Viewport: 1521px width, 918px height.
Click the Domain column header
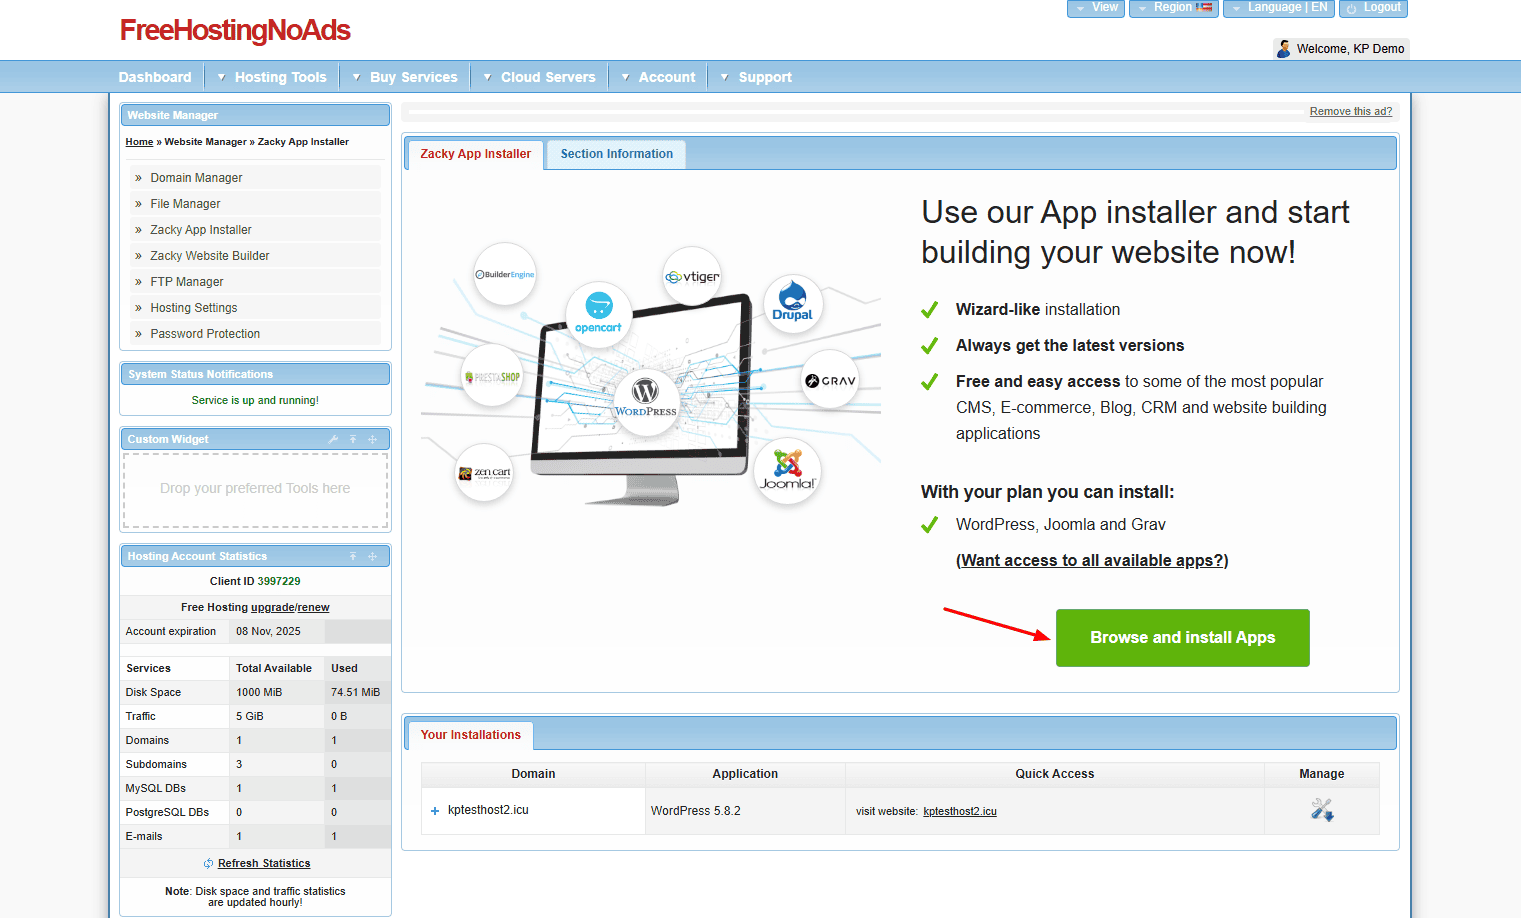point(533,774)
